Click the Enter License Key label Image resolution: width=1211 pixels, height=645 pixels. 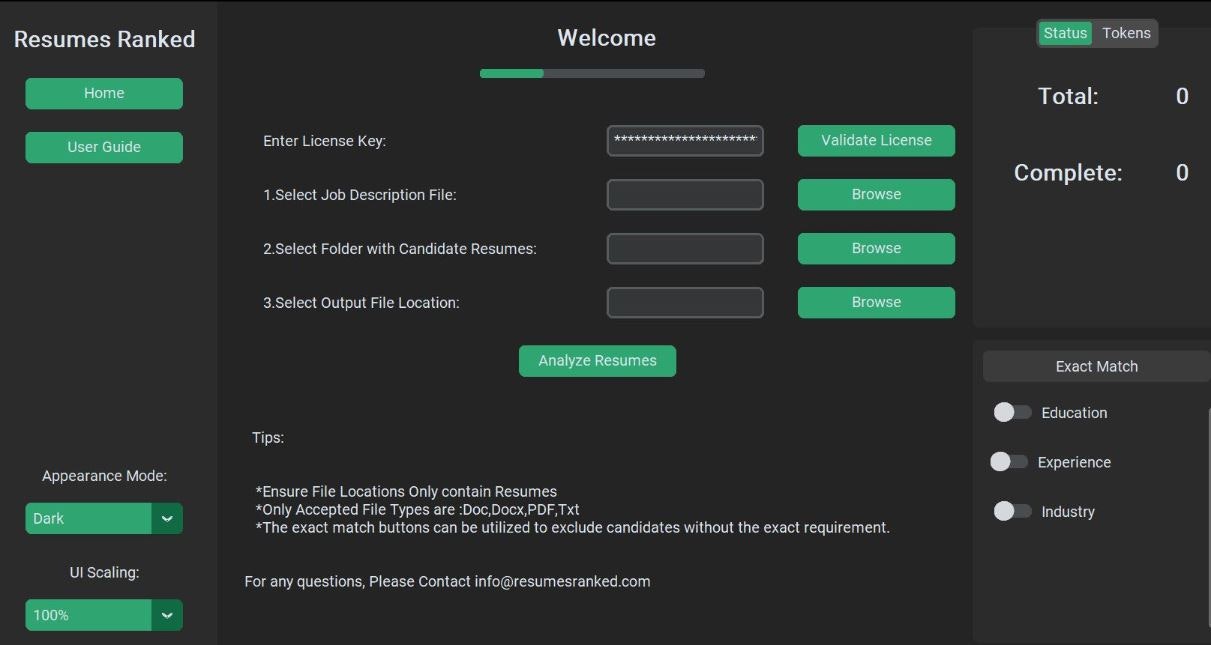324,141
